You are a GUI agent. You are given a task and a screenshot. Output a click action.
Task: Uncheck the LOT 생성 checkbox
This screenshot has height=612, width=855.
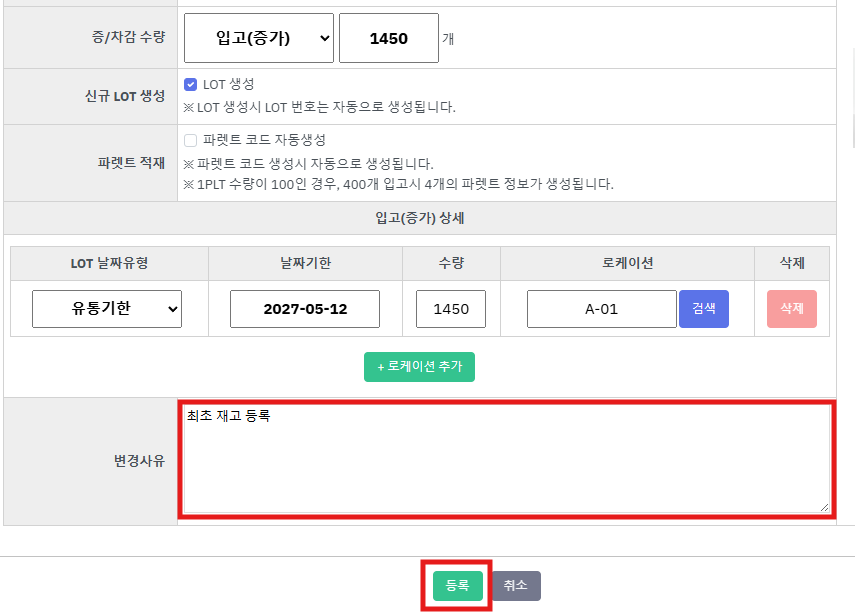click(x=191, y=85)
